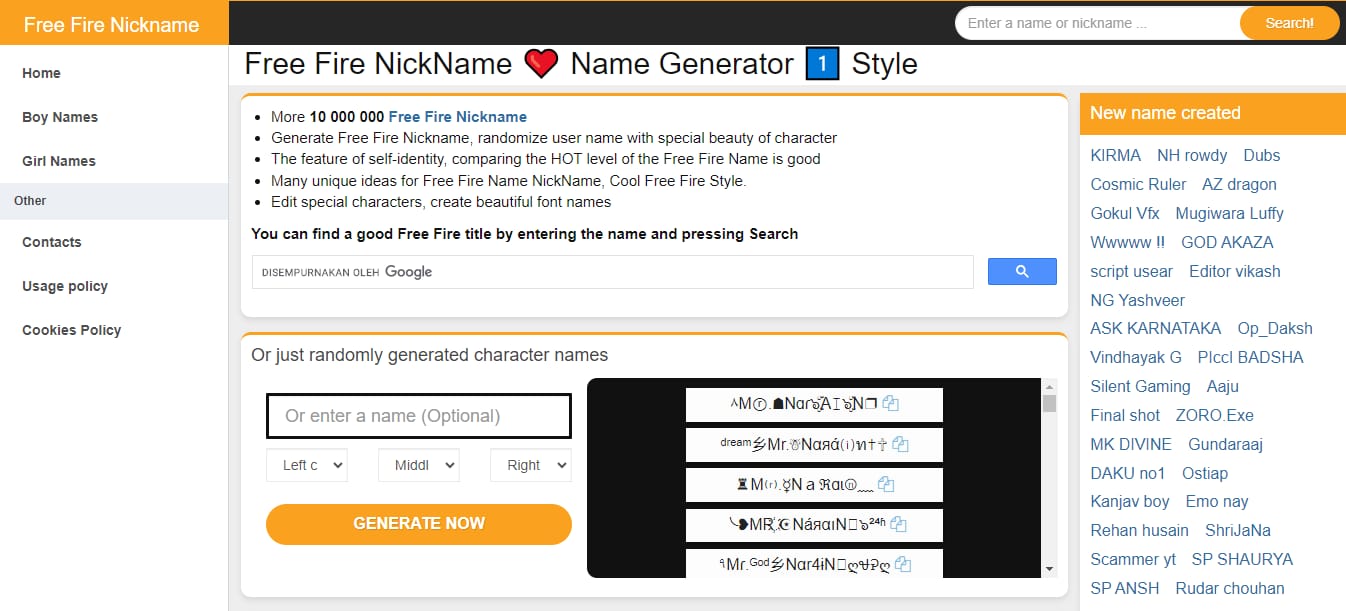Open the Girl Names page
The image size is (1346, 611).
tap(59, 161)
